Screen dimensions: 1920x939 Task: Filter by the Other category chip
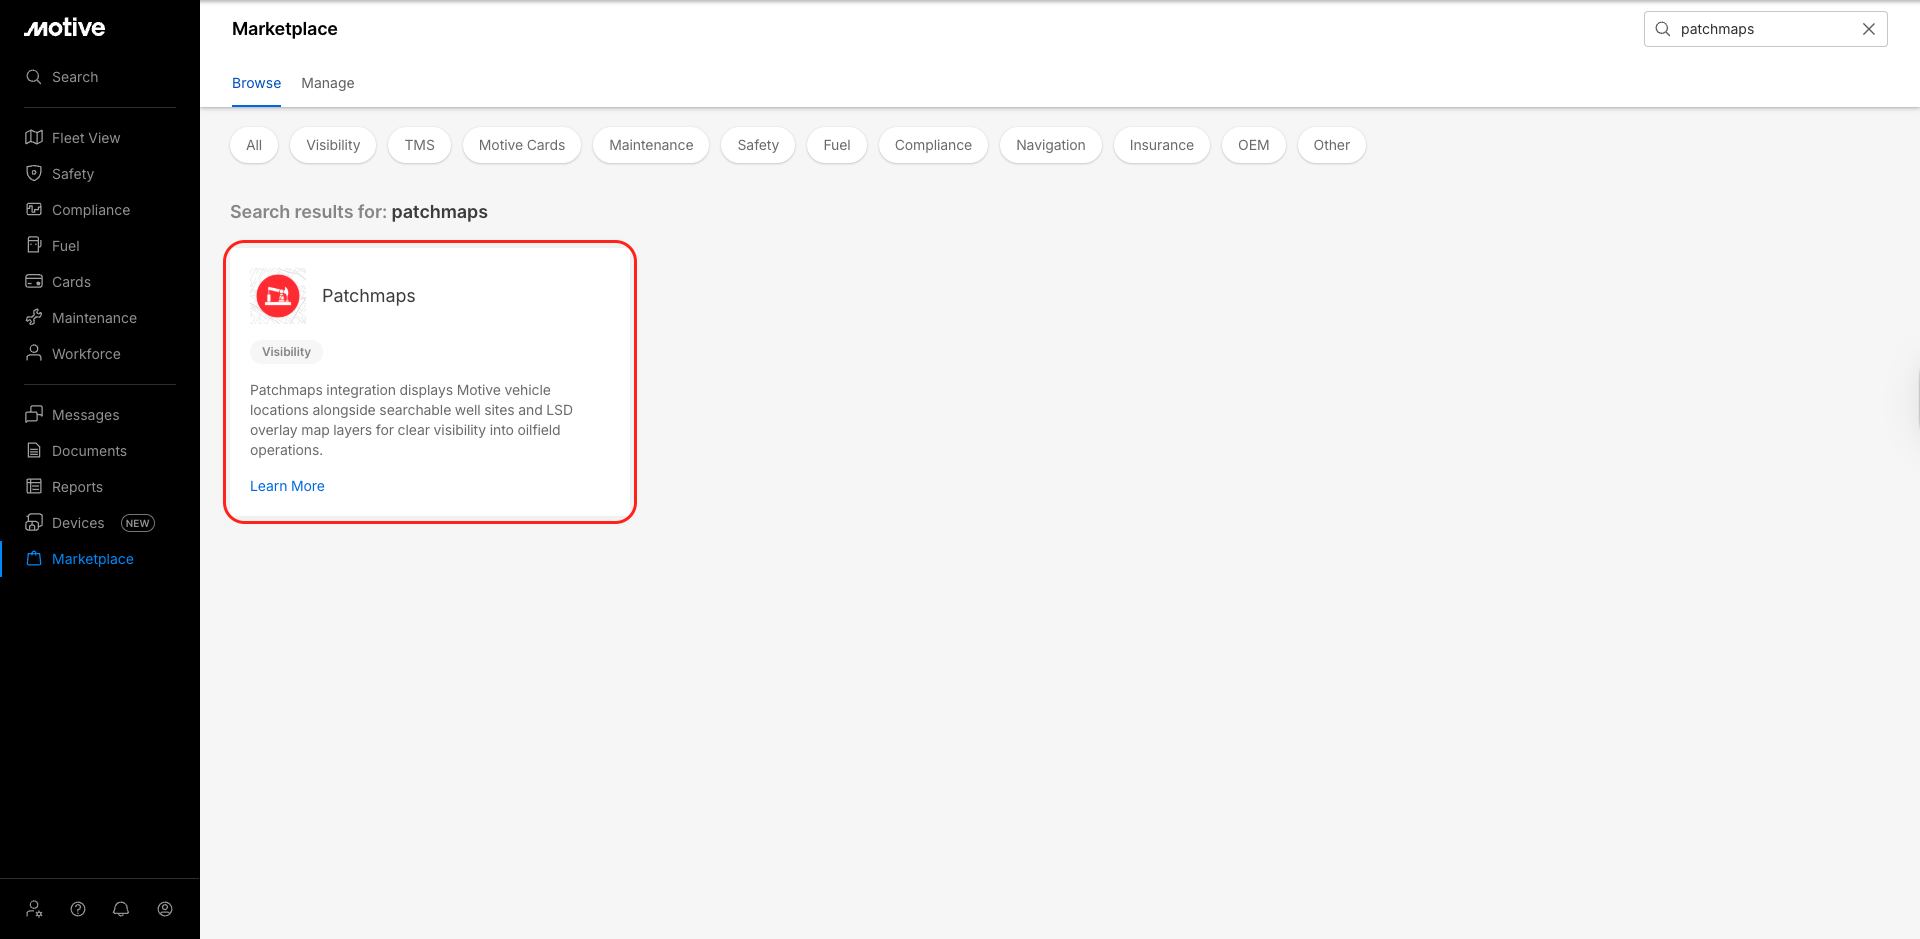[1332, 145]
